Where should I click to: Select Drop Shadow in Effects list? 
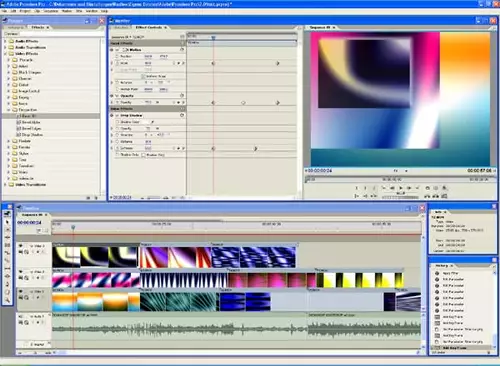pos(32,135)
